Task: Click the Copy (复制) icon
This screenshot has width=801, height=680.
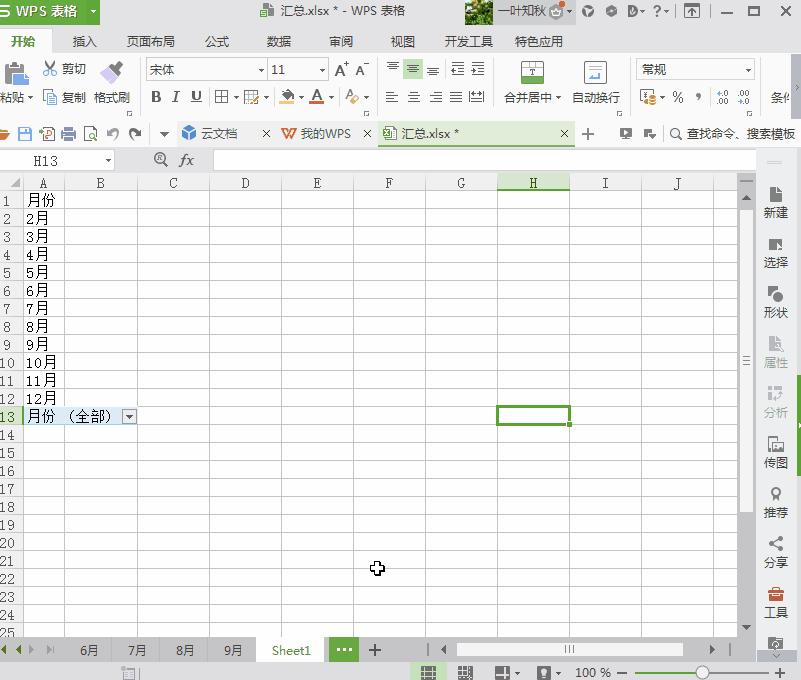Action: pyautogui.click(x=48, y=97)
